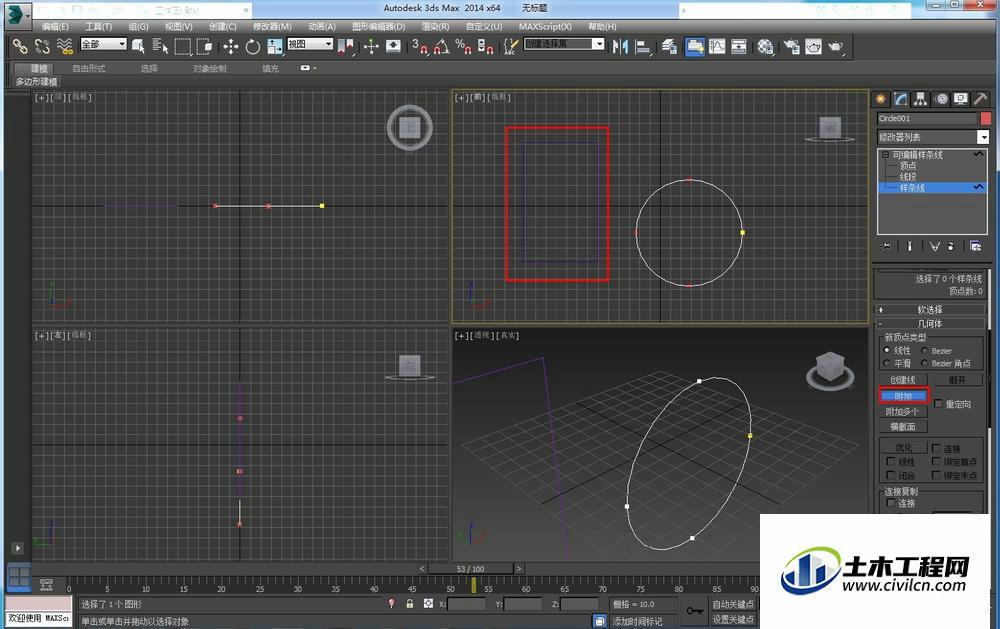Switch to the Hierarchy command panel
1000x629 pixels.
tap(920, 99)
